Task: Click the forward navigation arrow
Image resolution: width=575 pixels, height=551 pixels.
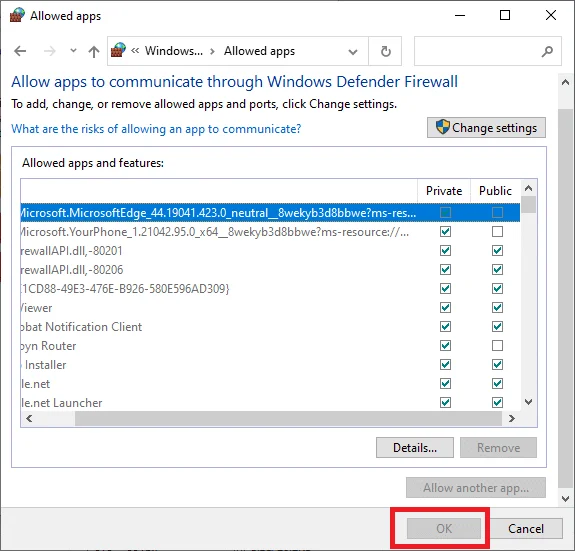Action: pos(50,51)
